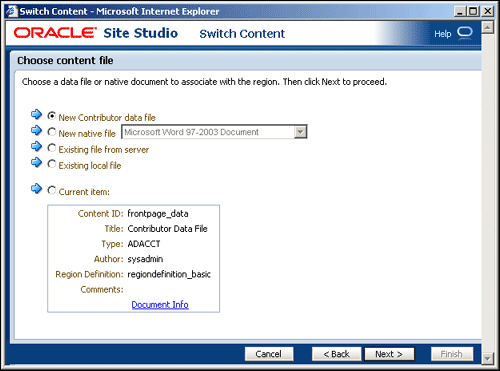This screenshot has width=500, height=371.
Task: Click the ADACCT type value
Action: click(144, 244)
